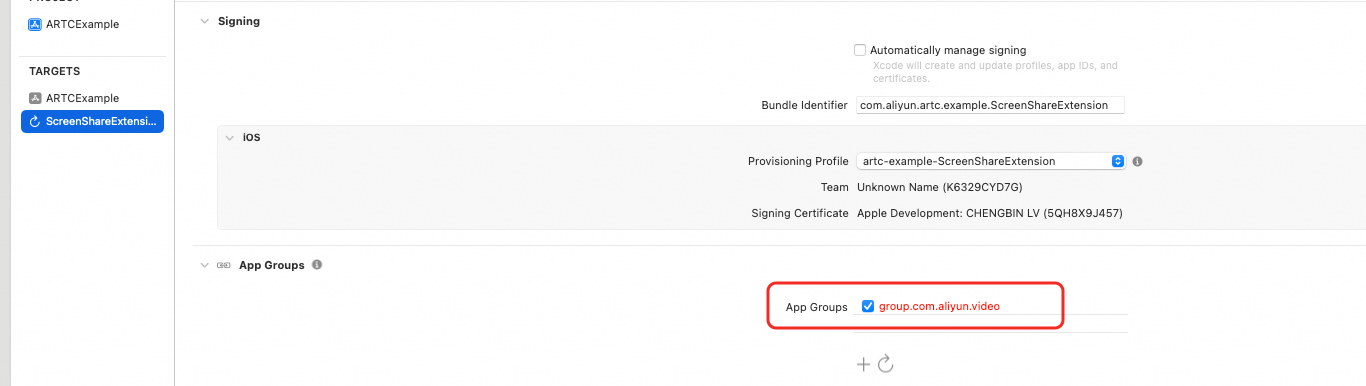Click the ARTCExample target app icon
The image size is (1366, 386).
coord(35,98)
